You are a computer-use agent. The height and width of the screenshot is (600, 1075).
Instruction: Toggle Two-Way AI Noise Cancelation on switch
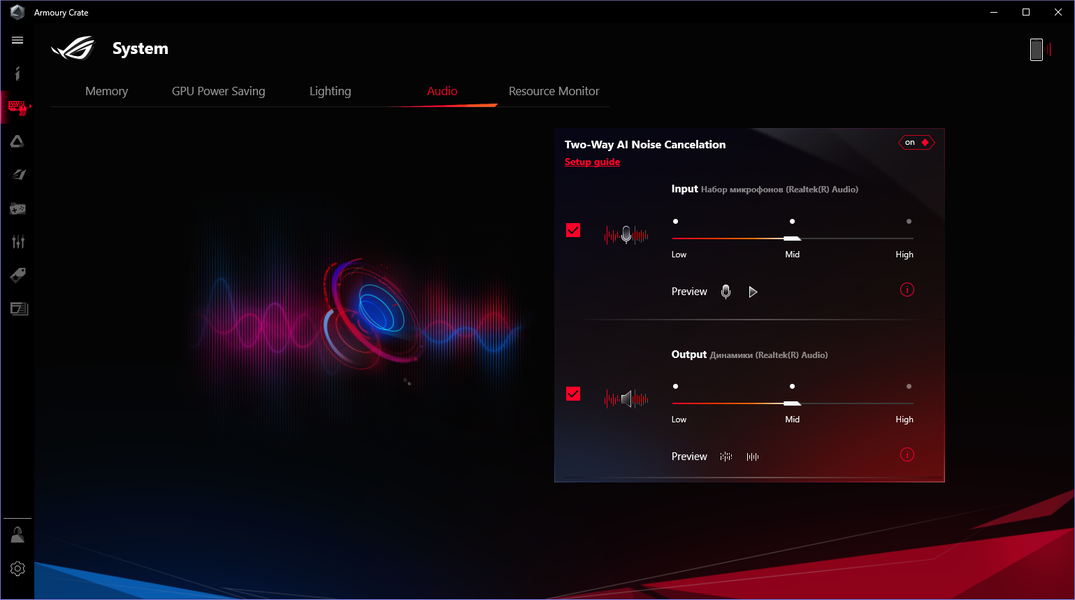click(x=917, y=143)
